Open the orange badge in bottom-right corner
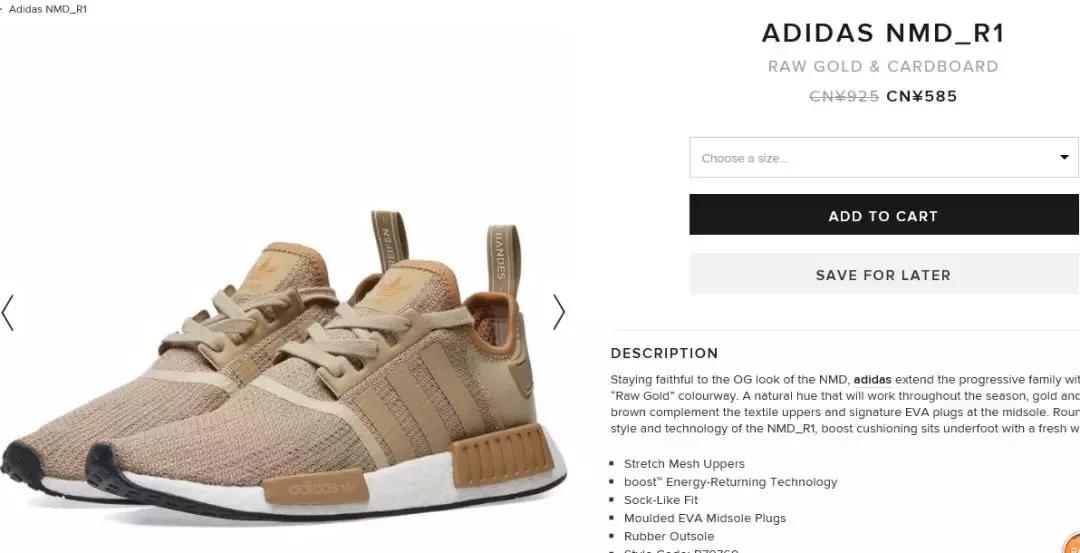Screen dimensions: 1080x553 tap(1072, 545)
